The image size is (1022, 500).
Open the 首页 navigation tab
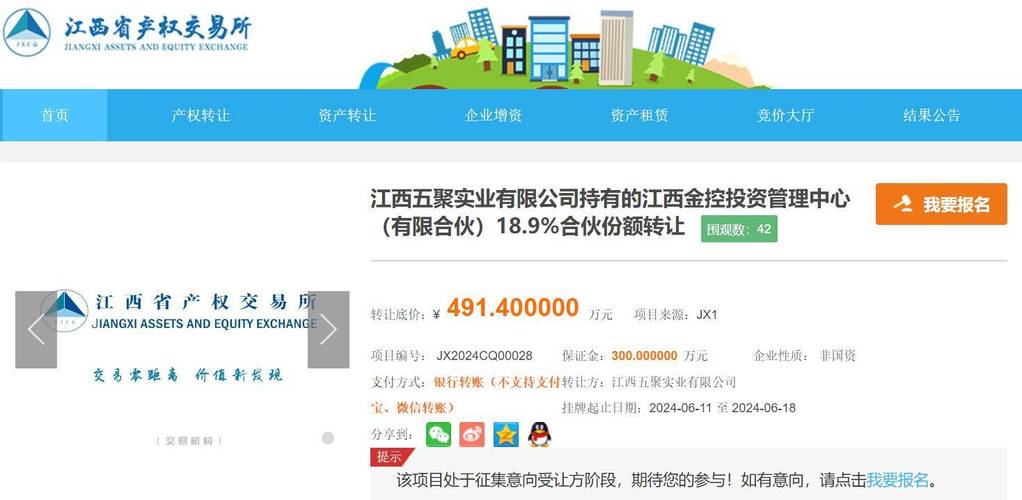click(54, 115)
